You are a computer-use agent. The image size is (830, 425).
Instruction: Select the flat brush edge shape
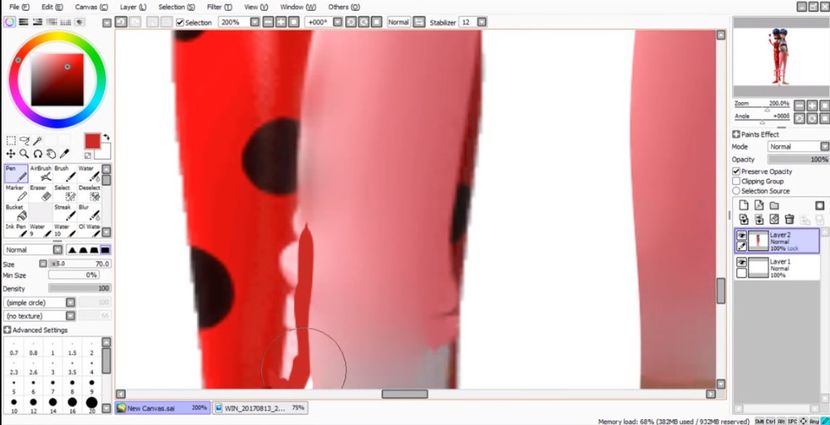[106, 250]
